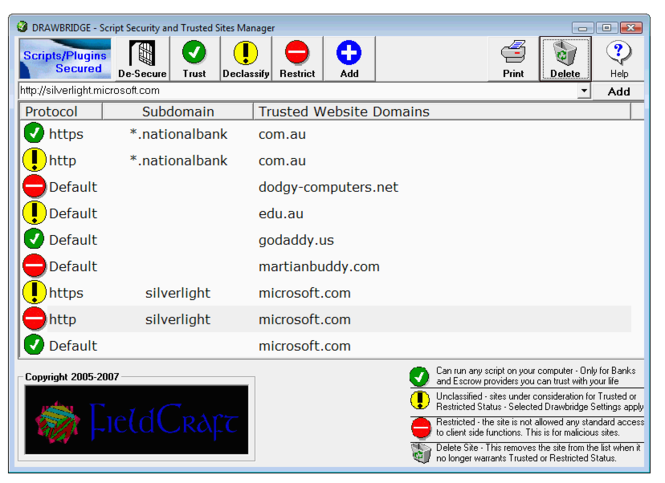
Task: Sort by the Subdomain column header
Action: 178,112
